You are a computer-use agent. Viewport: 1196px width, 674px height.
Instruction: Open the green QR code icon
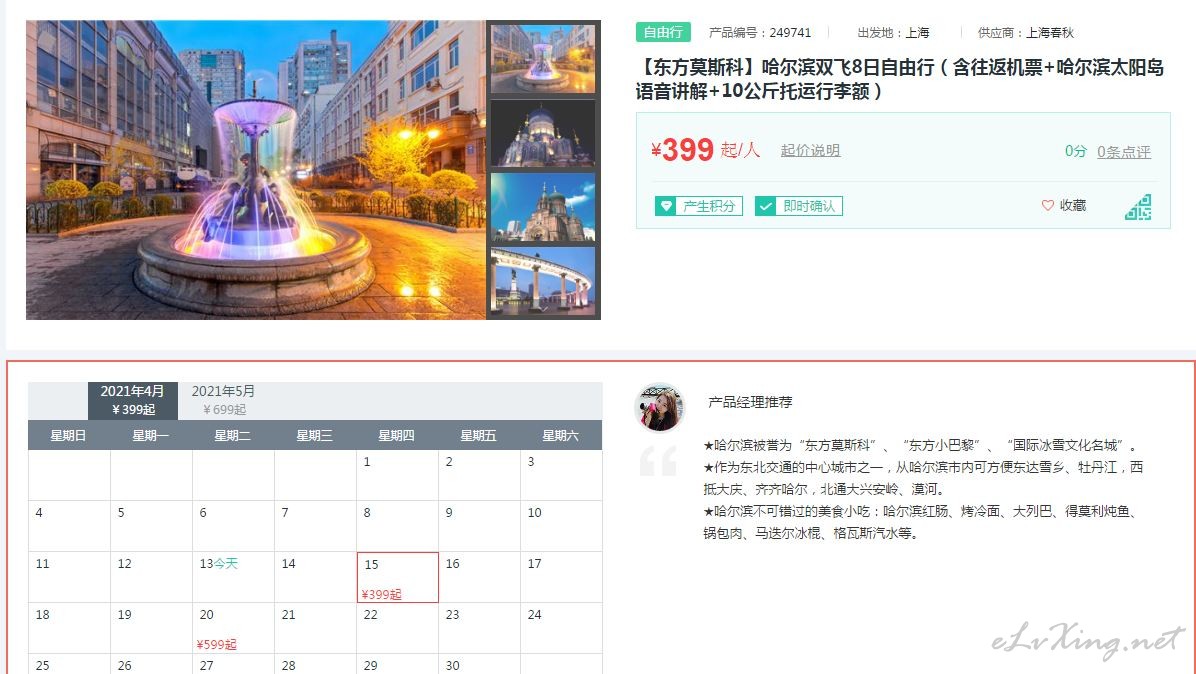point(1138,207)
